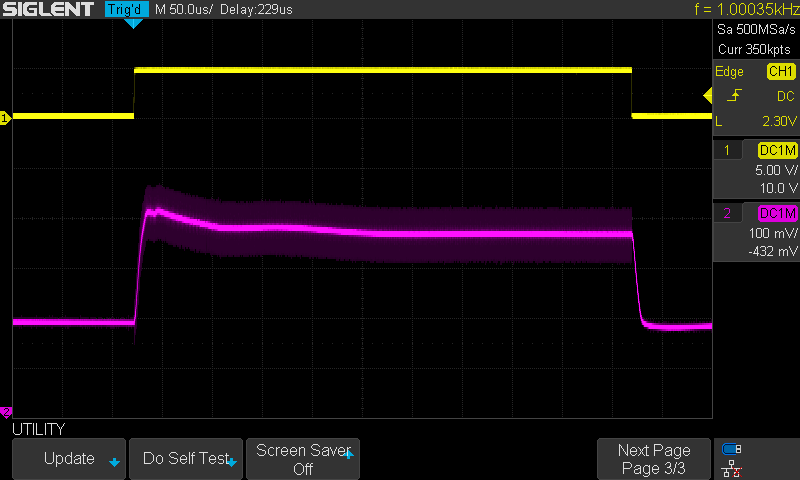Click the Sa 500MSa/s sample rate
The height and width of the screenshot is (480, 800).
(756, 30)
